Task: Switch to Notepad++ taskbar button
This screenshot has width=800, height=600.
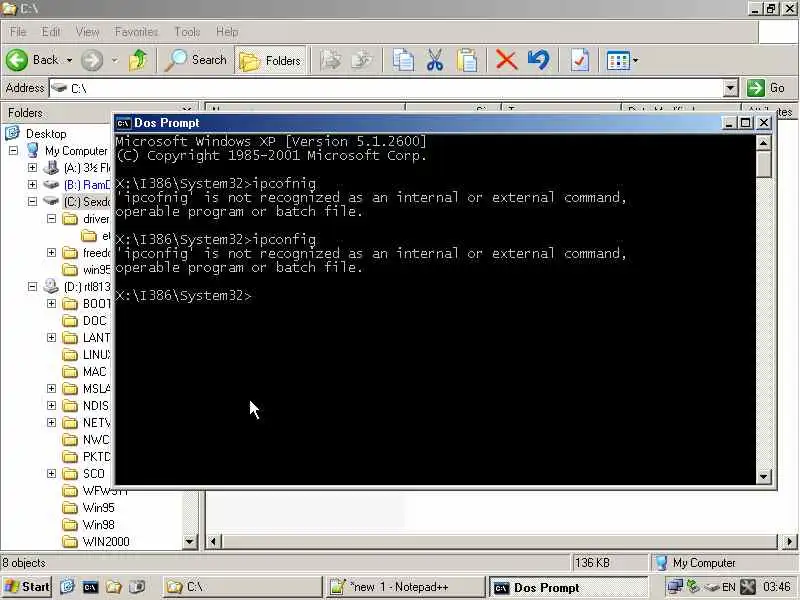Action: pos(405,587)
